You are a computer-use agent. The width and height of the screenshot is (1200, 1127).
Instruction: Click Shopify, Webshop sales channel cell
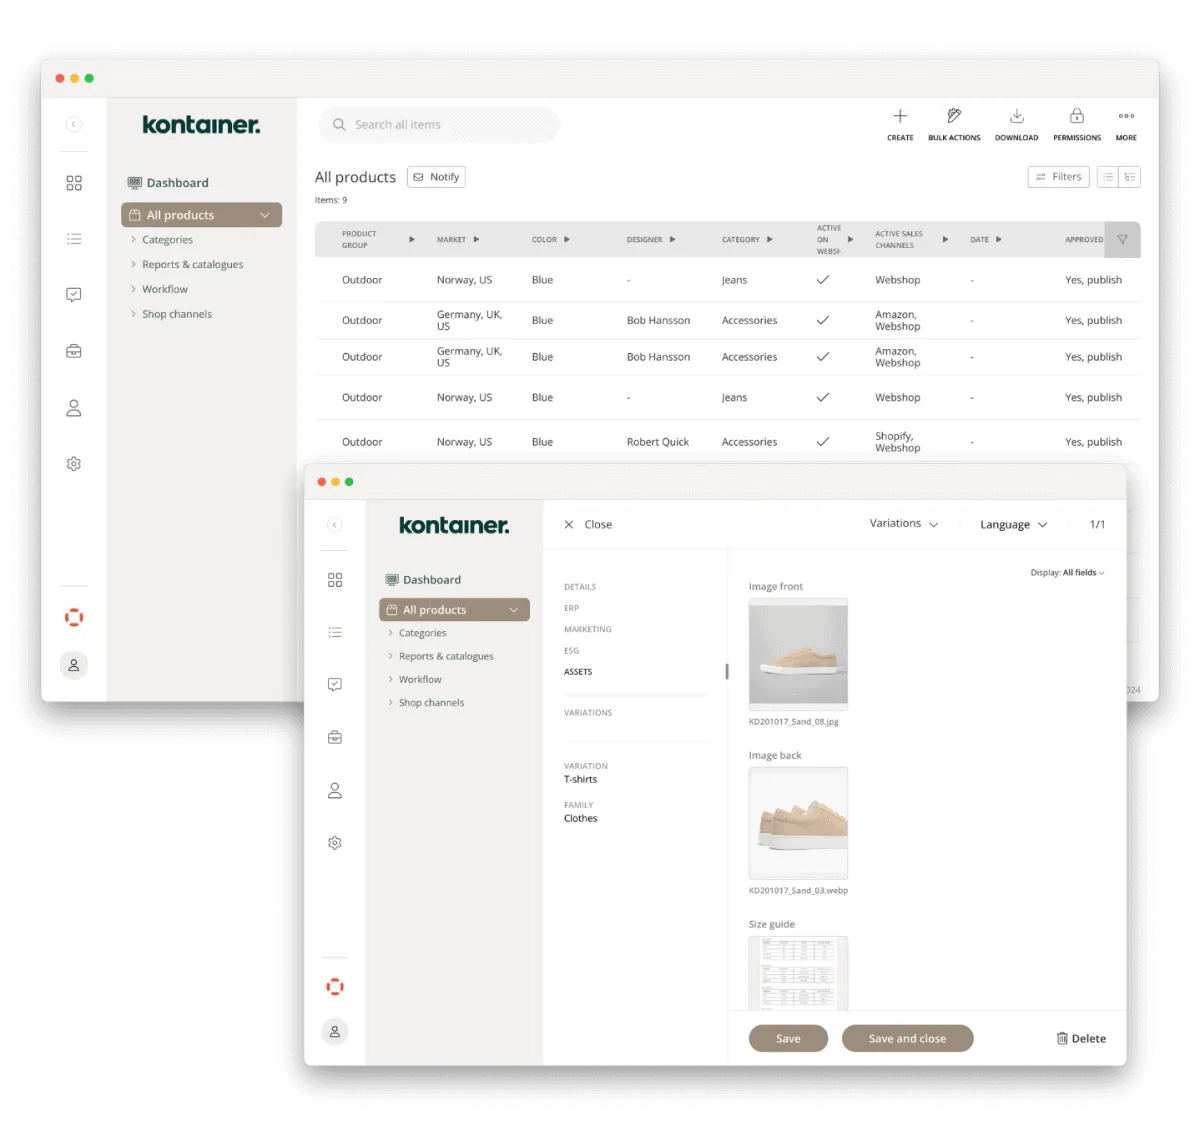pos(898,442)
